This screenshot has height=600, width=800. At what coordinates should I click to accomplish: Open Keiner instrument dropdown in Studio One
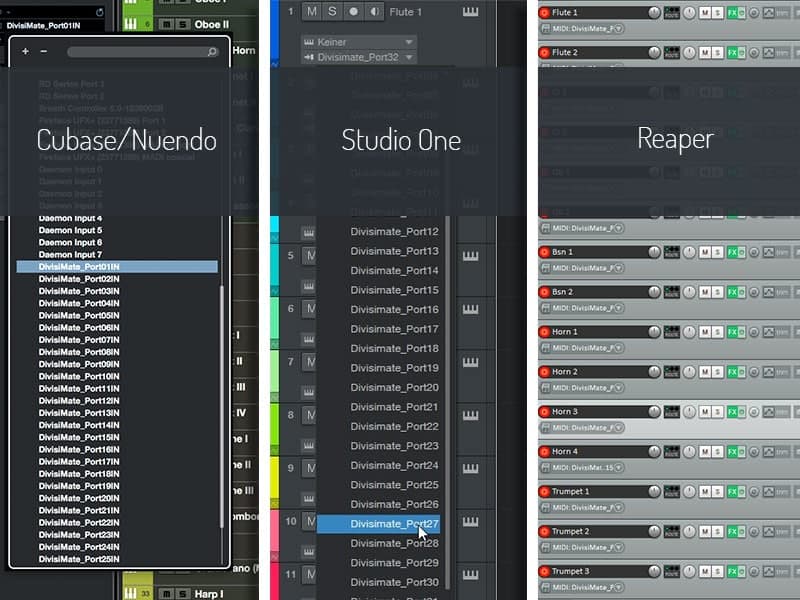359,42
